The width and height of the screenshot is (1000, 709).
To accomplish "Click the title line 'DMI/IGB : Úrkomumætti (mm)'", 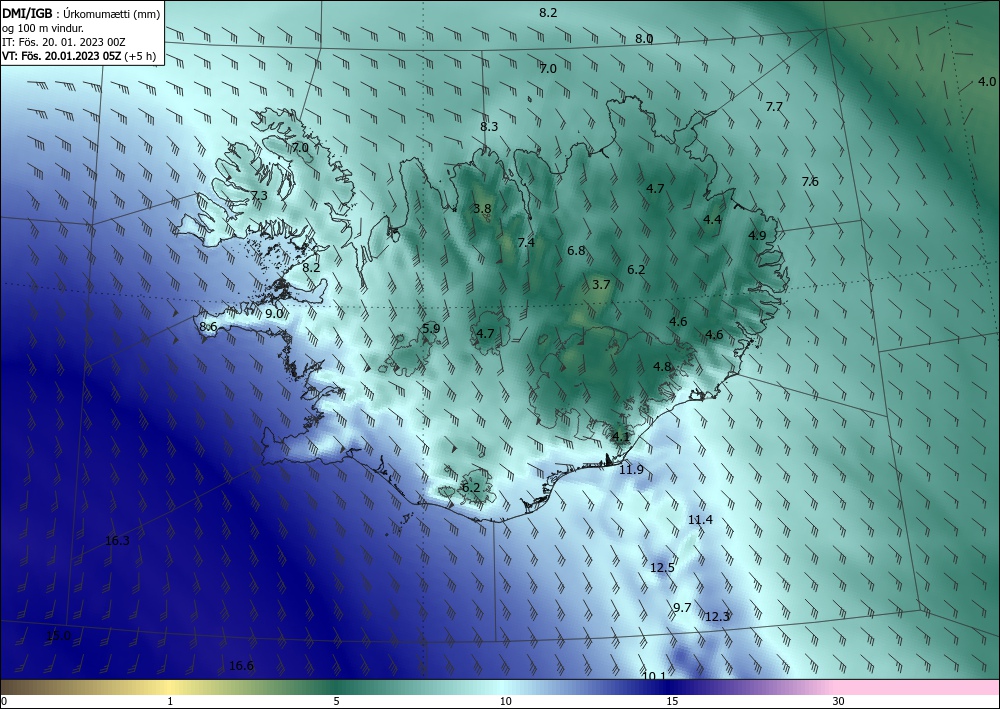I will coord(81,13).
